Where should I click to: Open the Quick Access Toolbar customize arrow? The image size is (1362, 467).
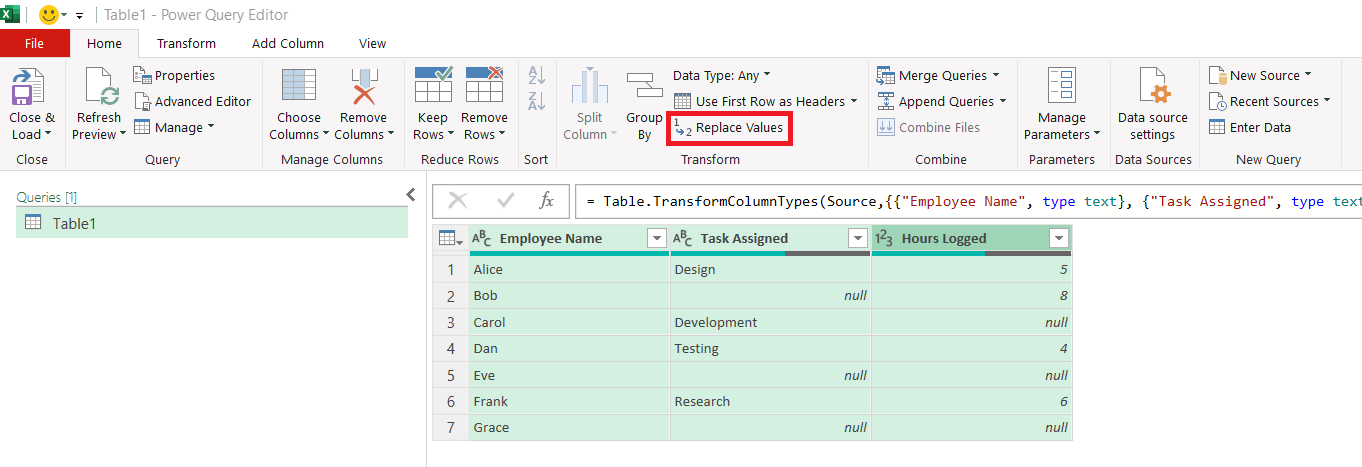[79, 16]
